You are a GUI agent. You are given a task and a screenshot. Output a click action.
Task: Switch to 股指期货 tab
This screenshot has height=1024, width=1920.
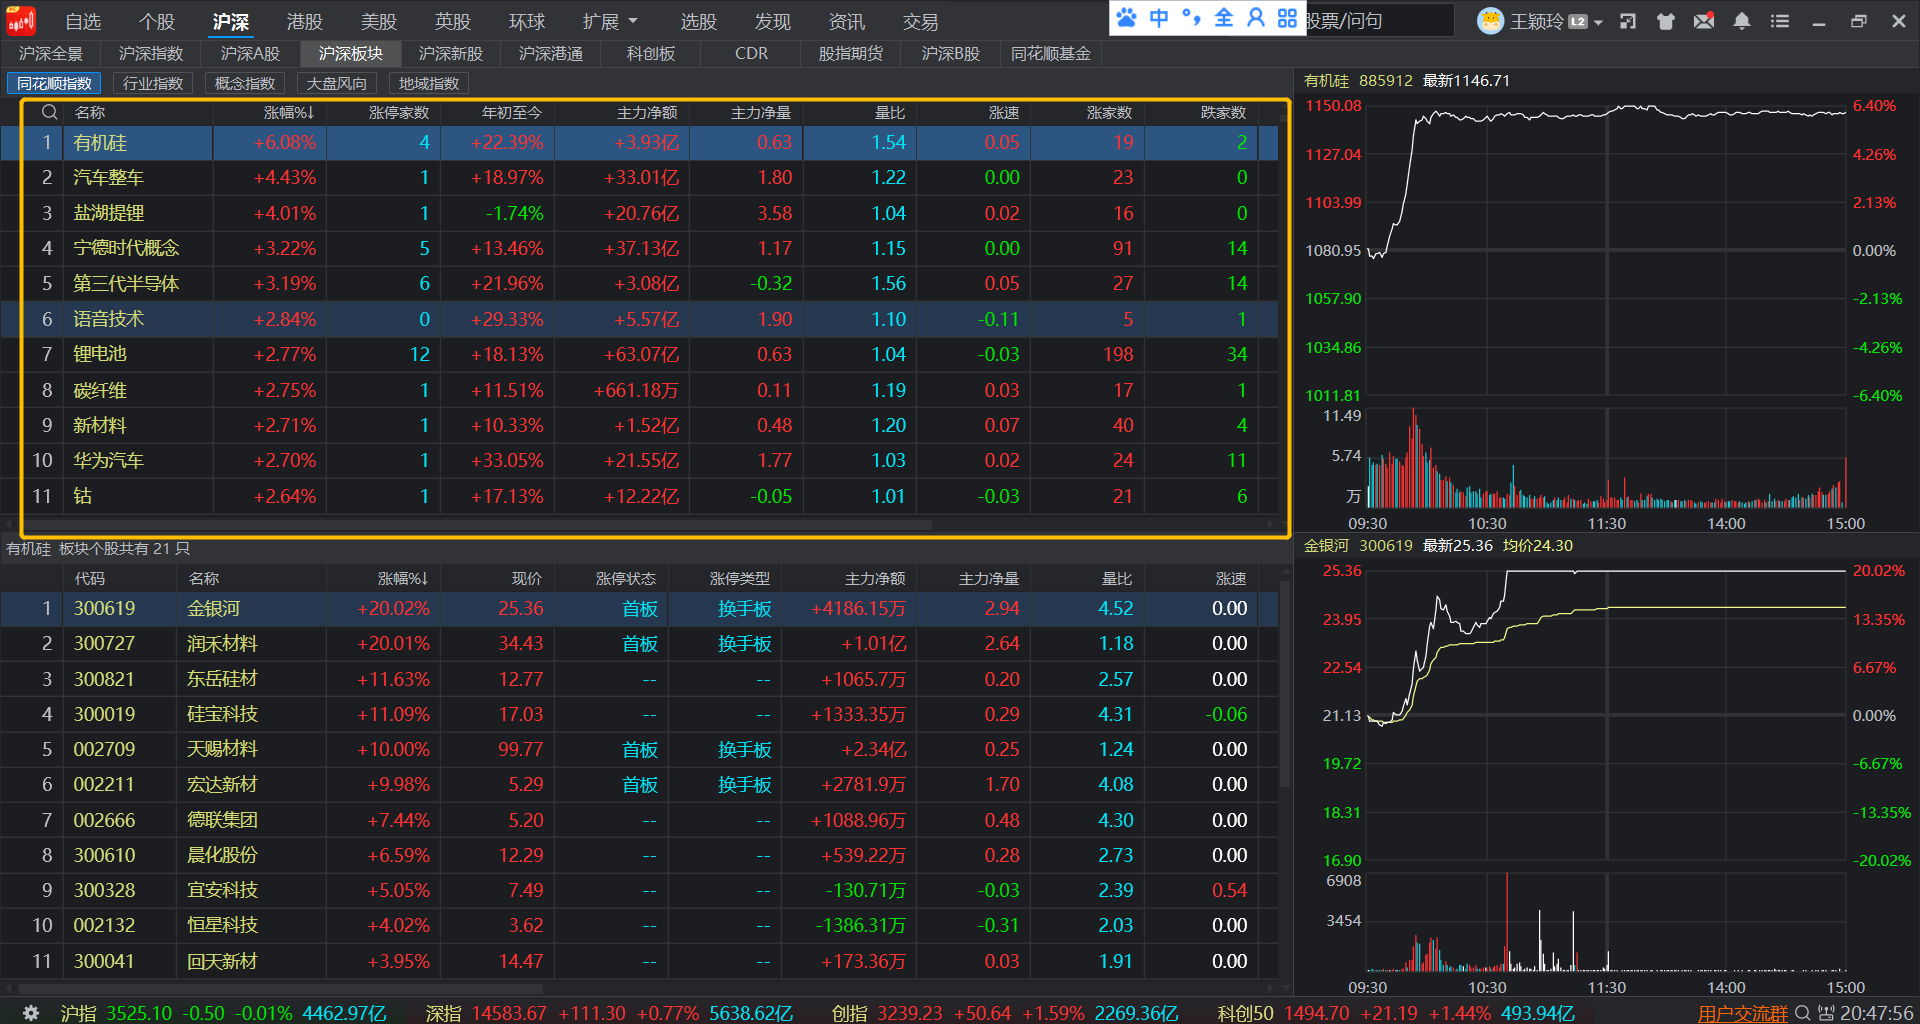click(851, 54)
